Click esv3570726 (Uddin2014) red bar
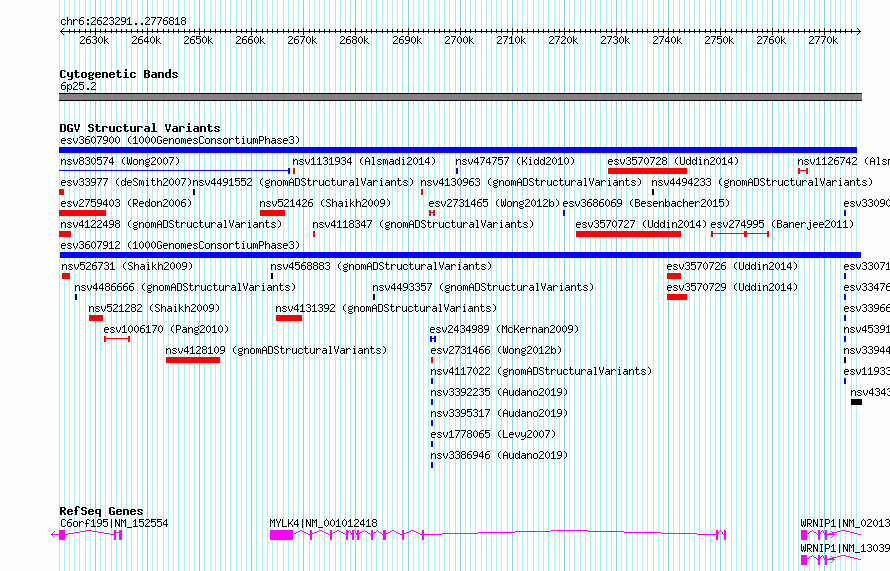This screenshot has height=571, width=890. point(674,276)
